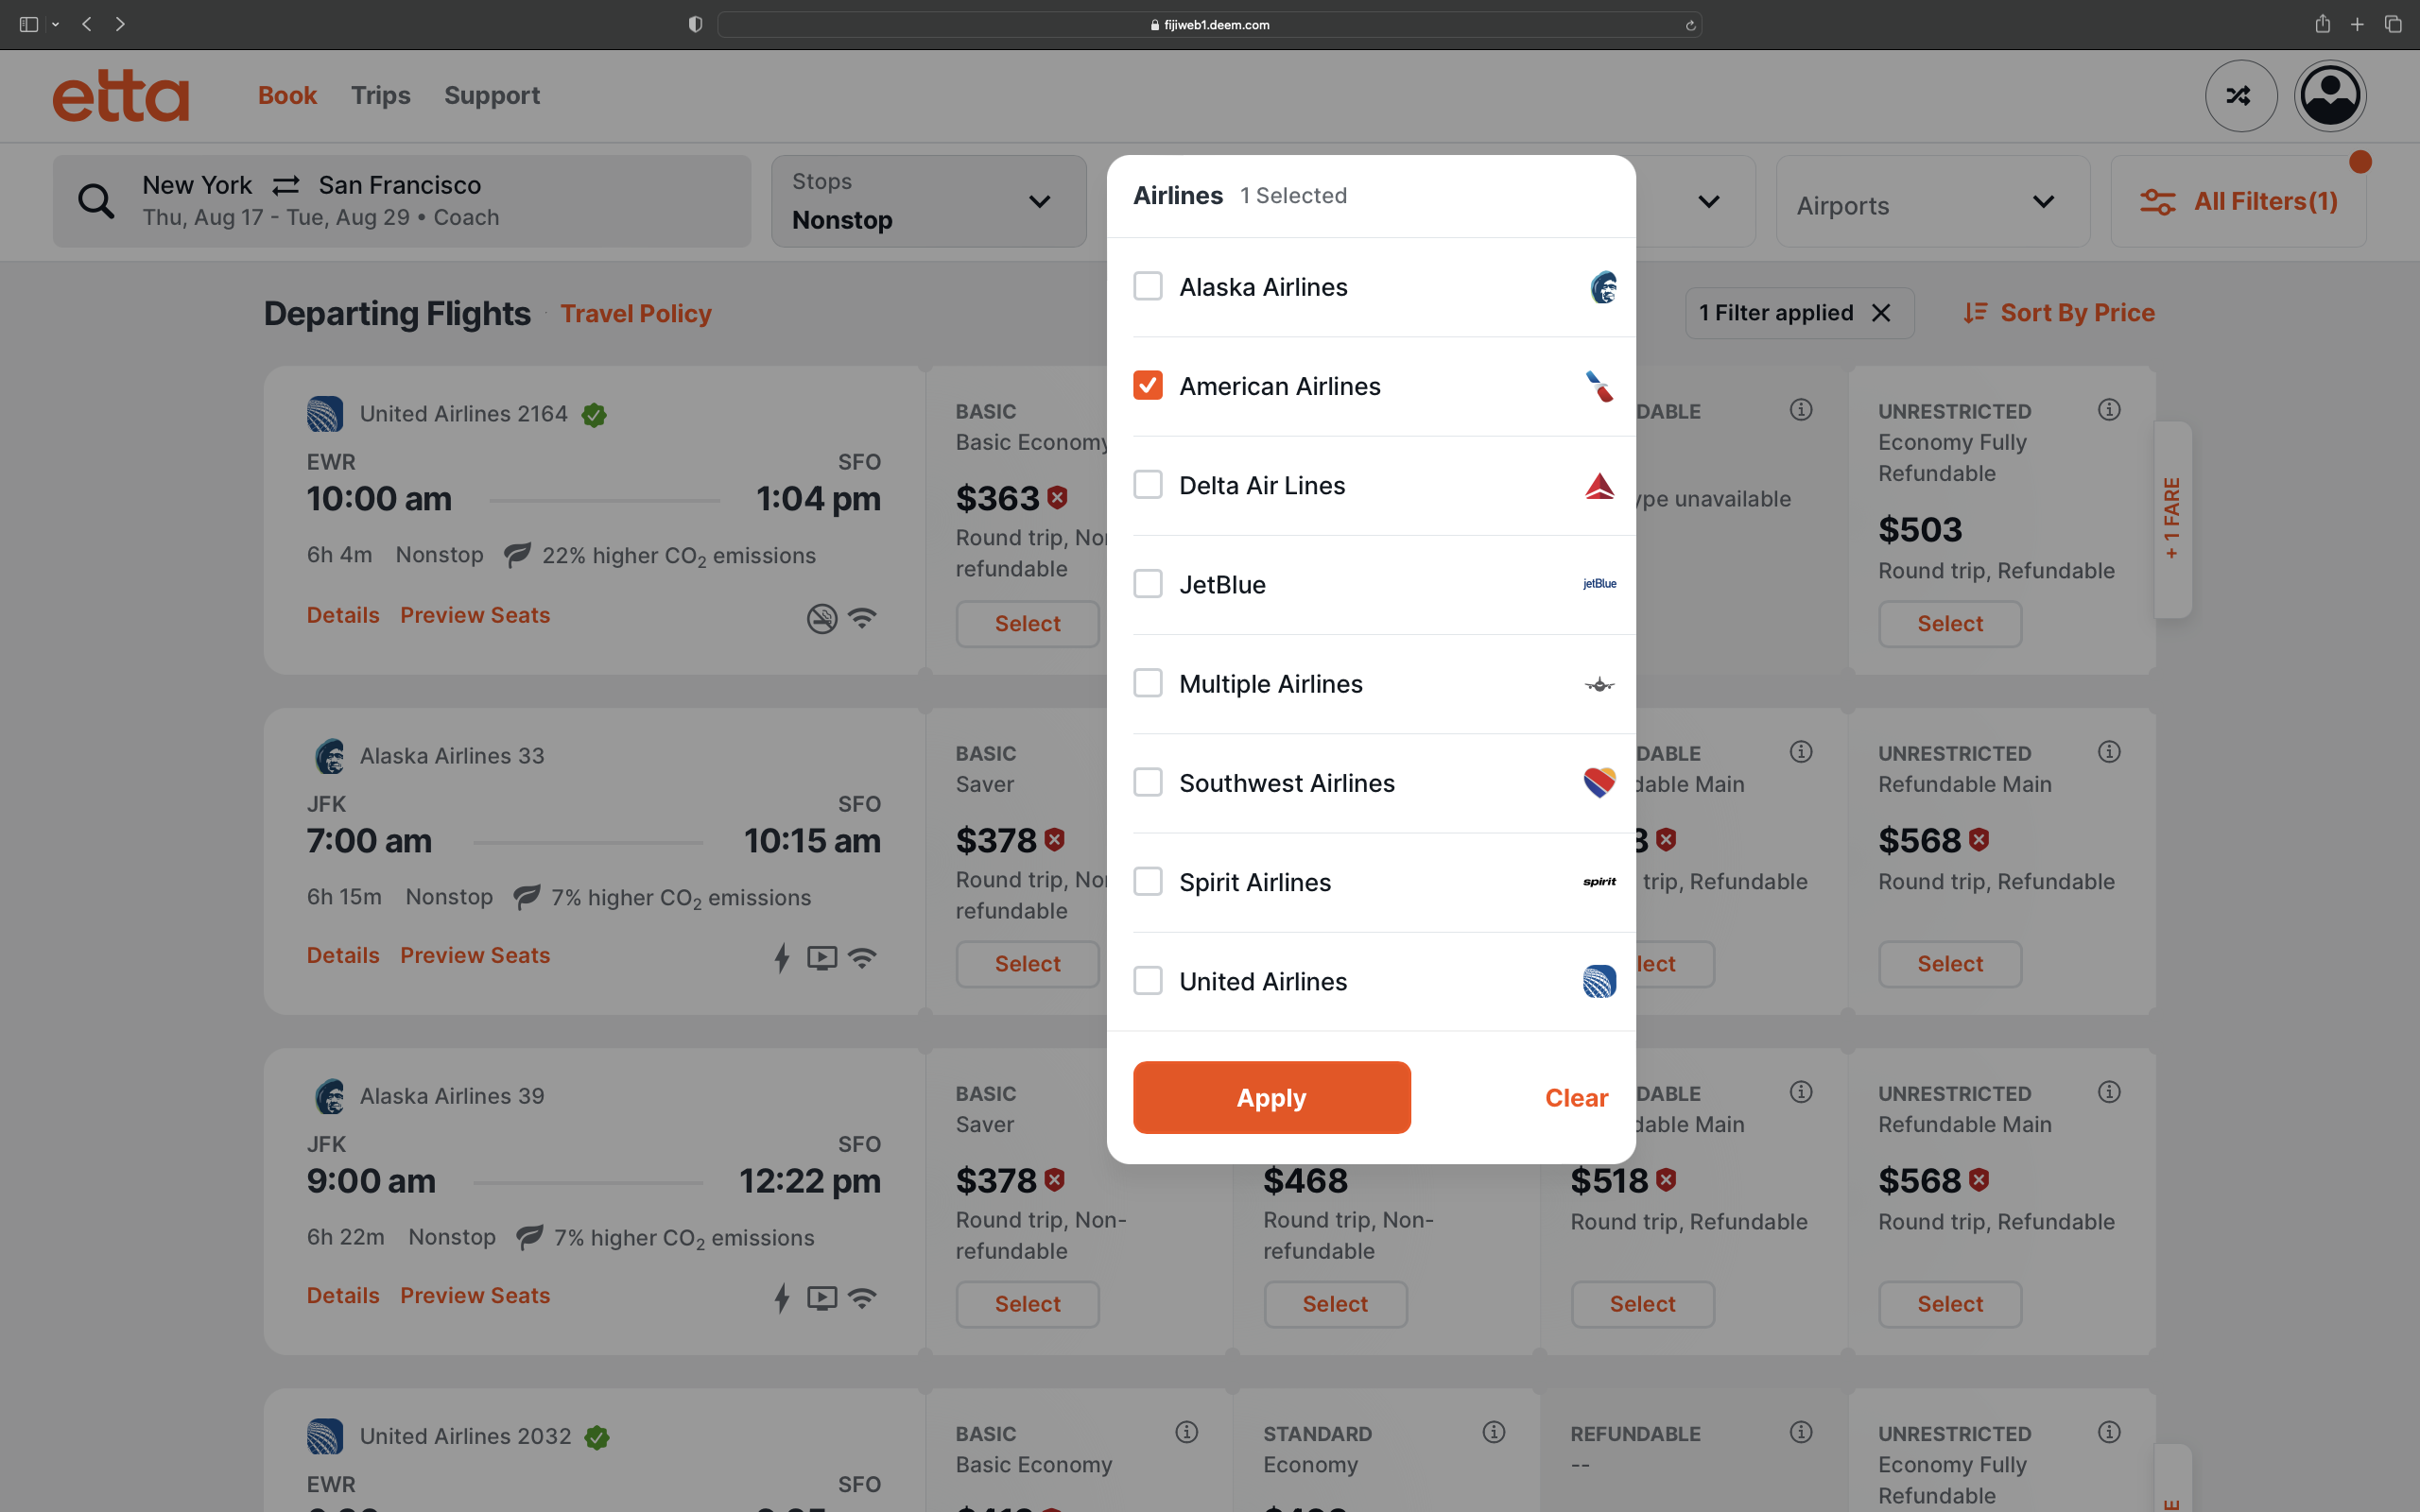2420x1512 pixels.
Task: Remove the 1 Filter applied chip
Action: click(1880, 313)
